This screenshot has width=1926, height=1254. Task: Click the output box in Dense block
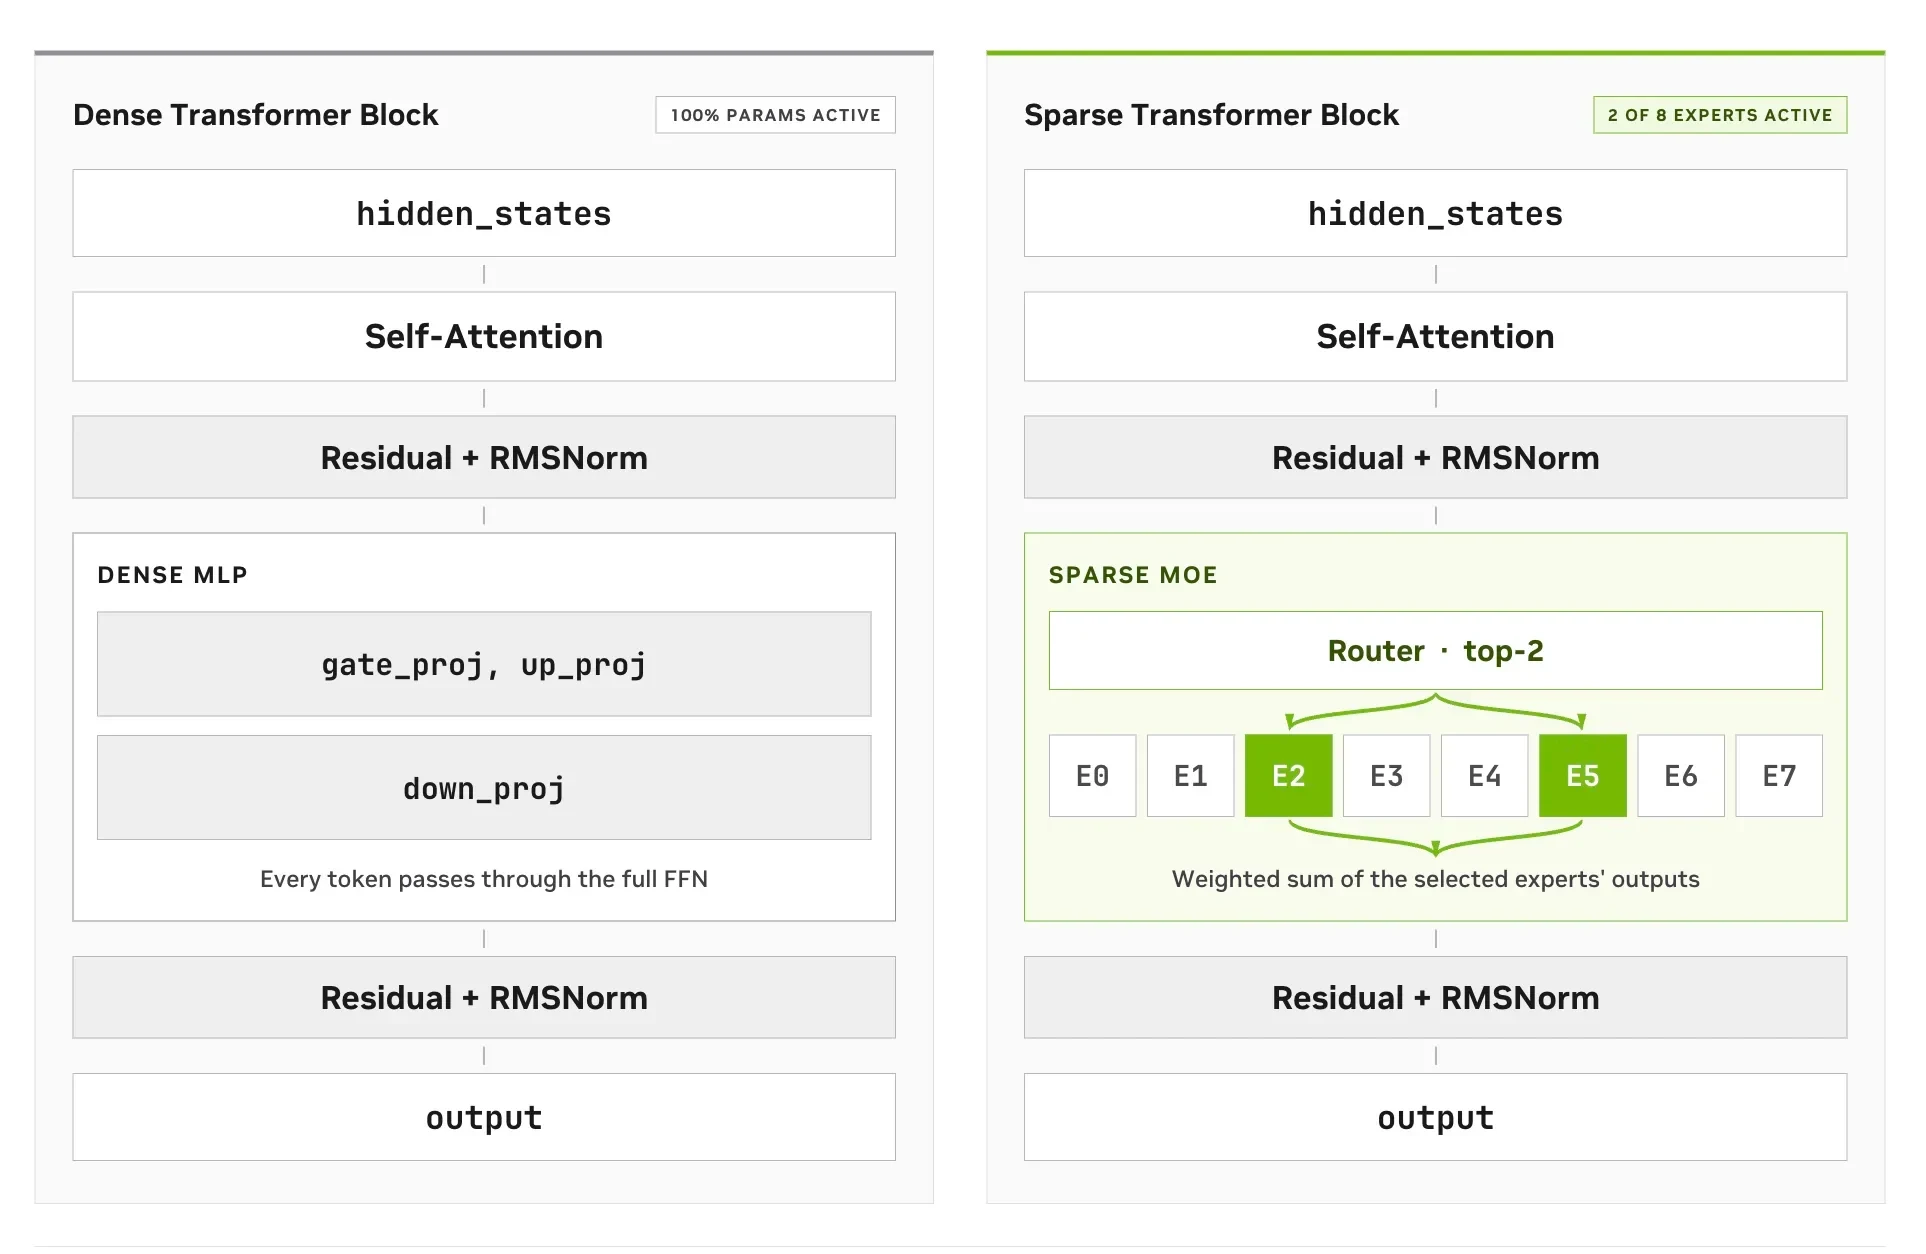coord(484,1118)
